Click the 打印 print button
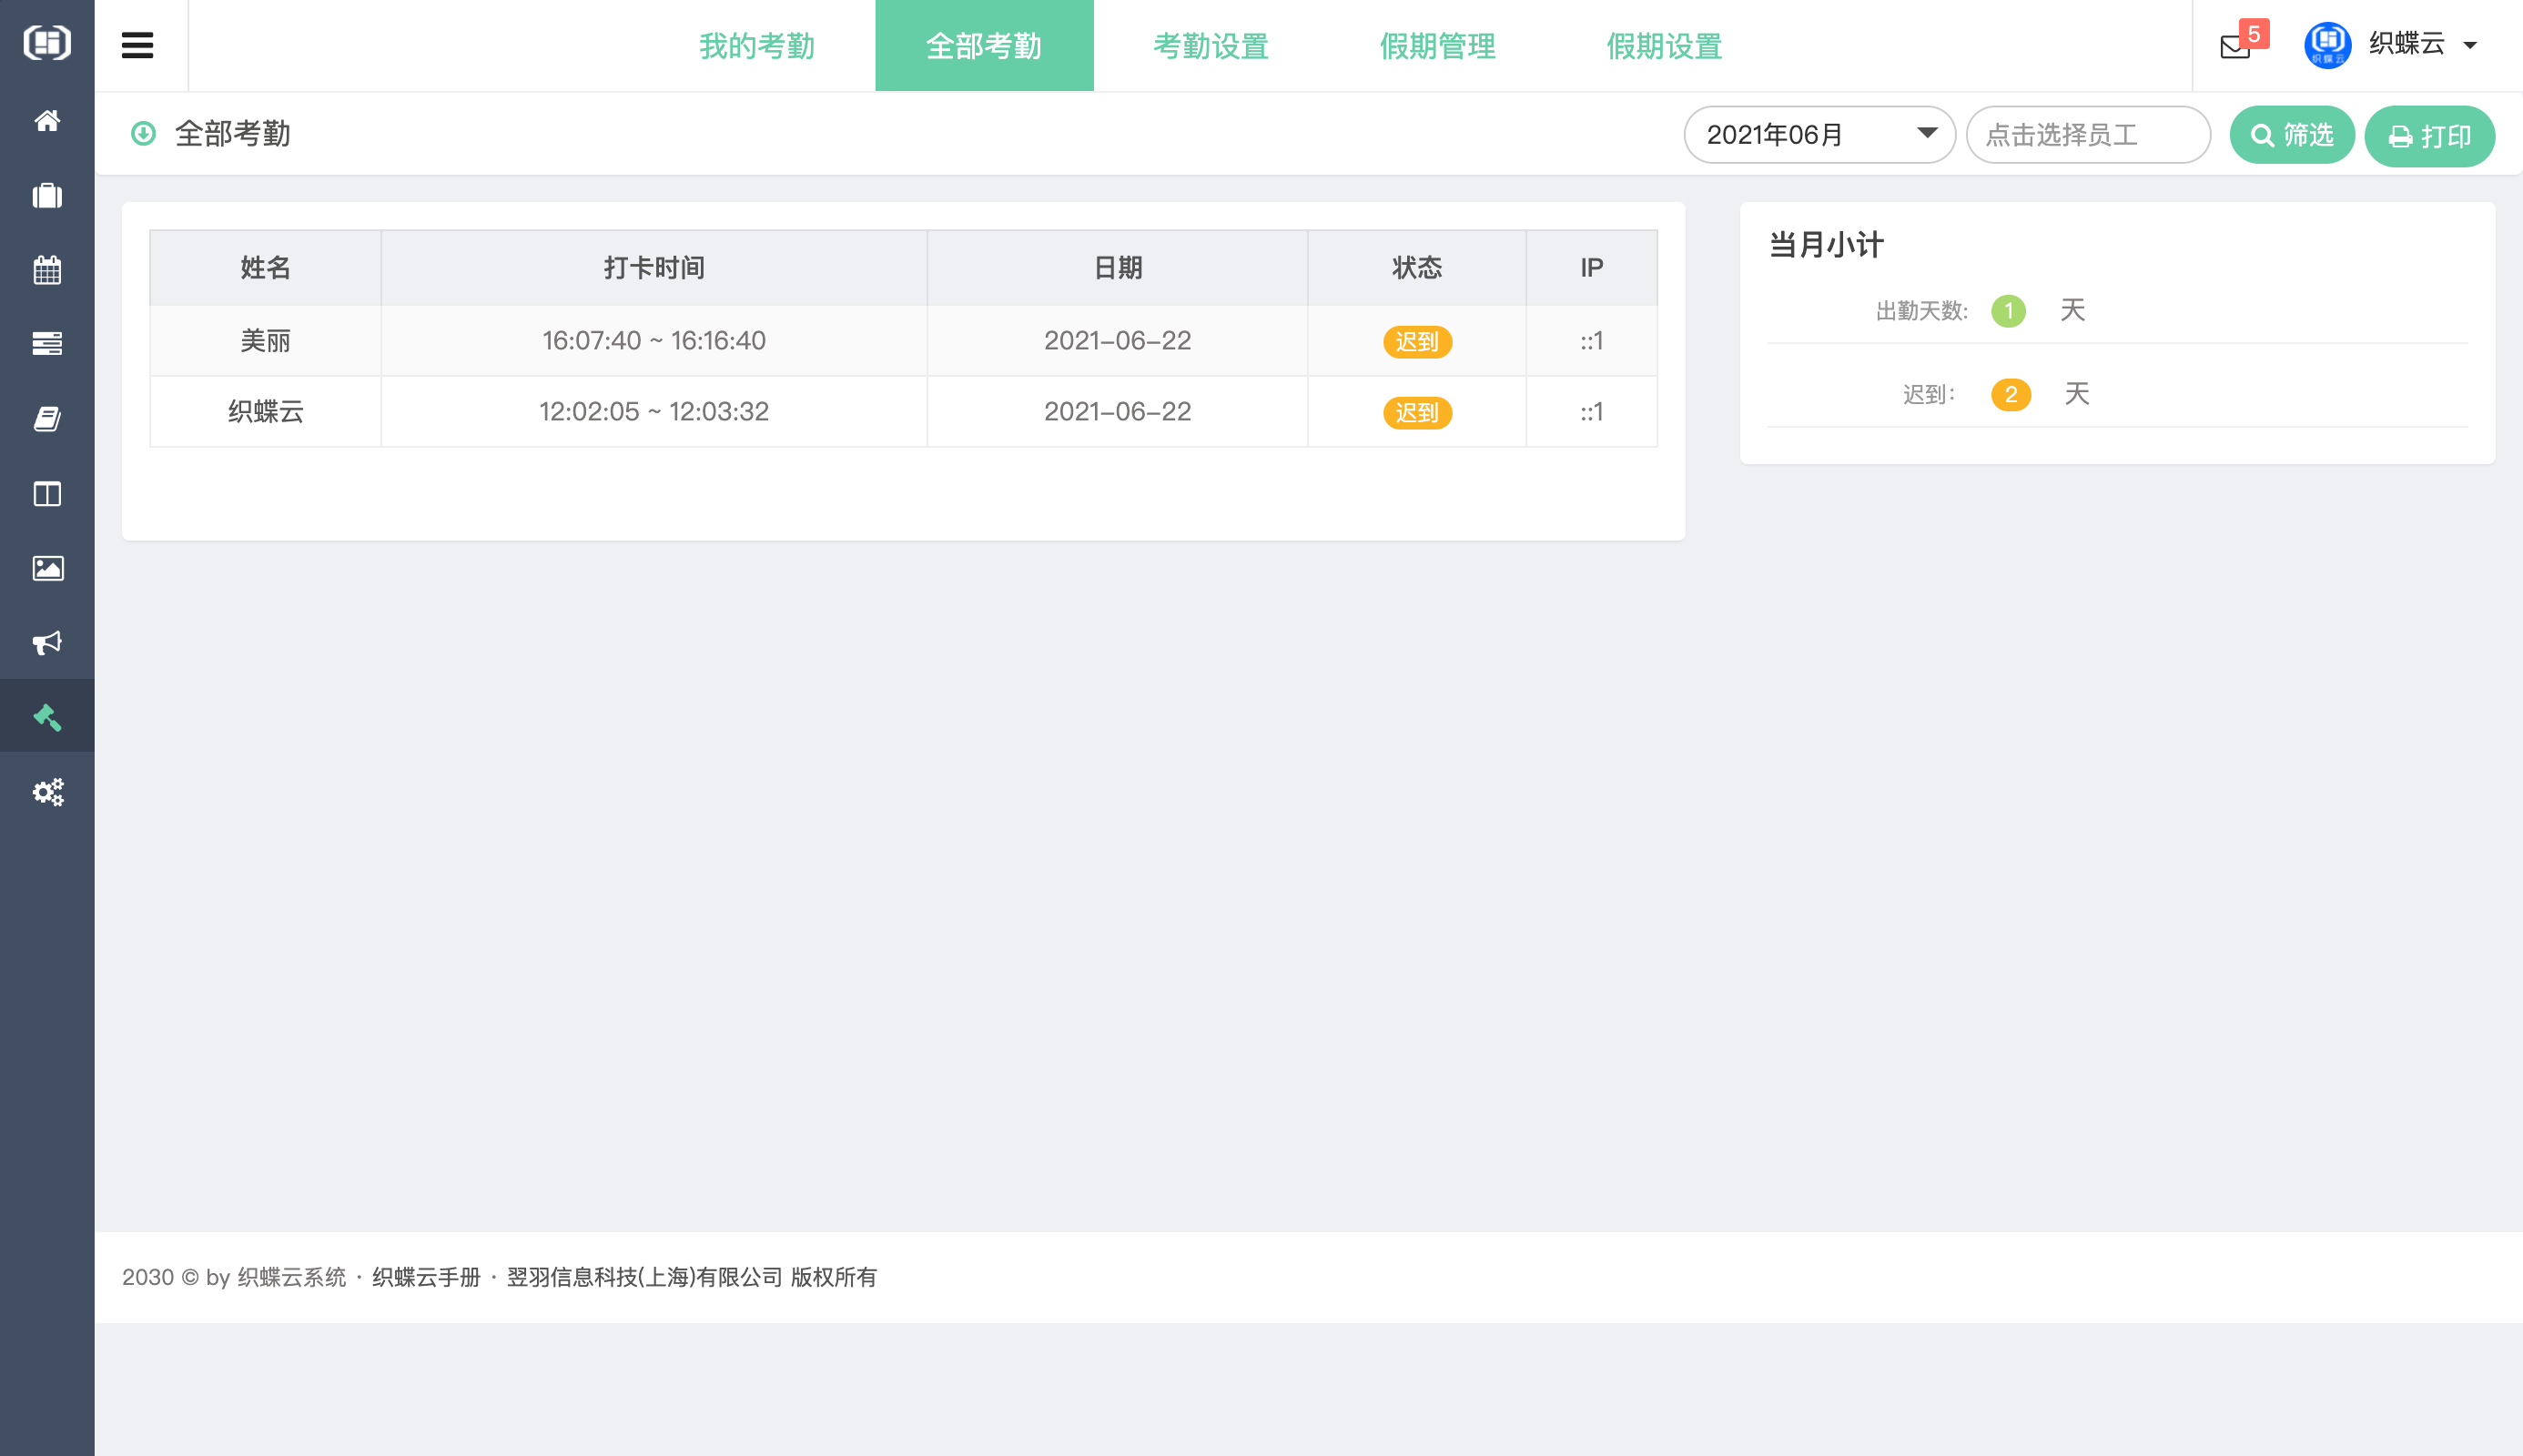The height and width of the screenshot is (1456, 2523). click(2429, 136)
